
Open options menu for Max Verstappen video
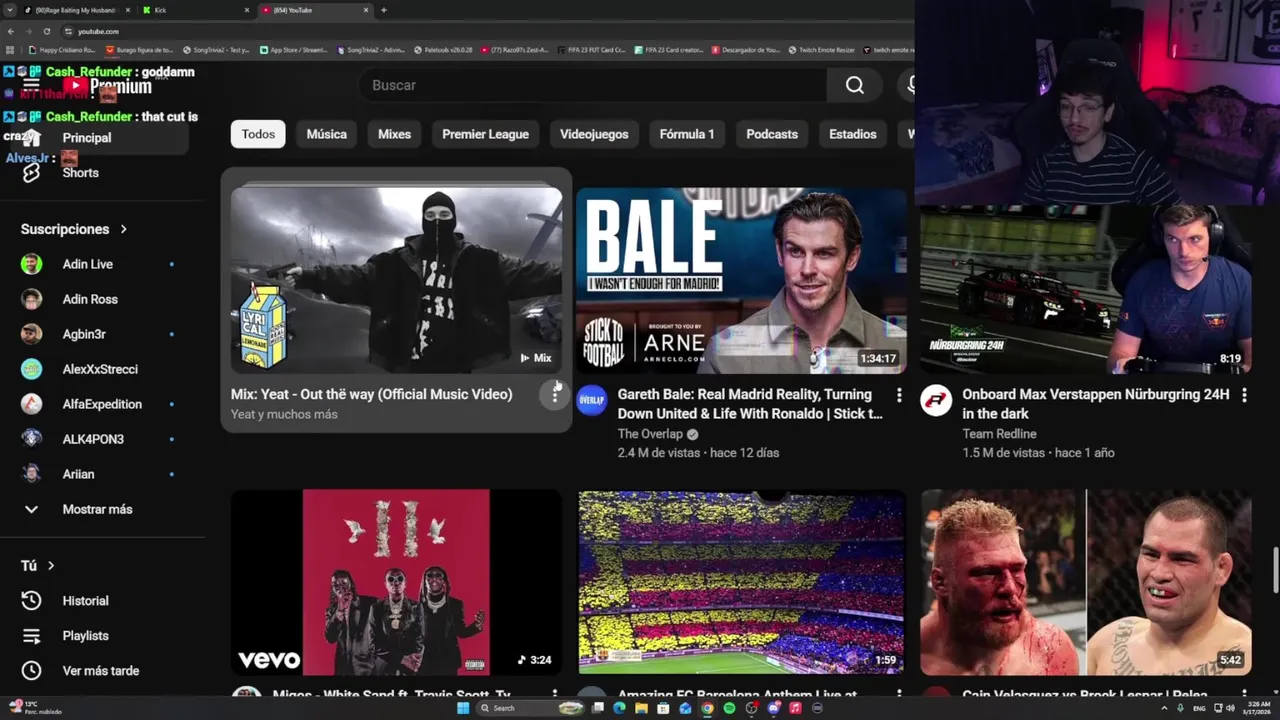point(1244,395)
